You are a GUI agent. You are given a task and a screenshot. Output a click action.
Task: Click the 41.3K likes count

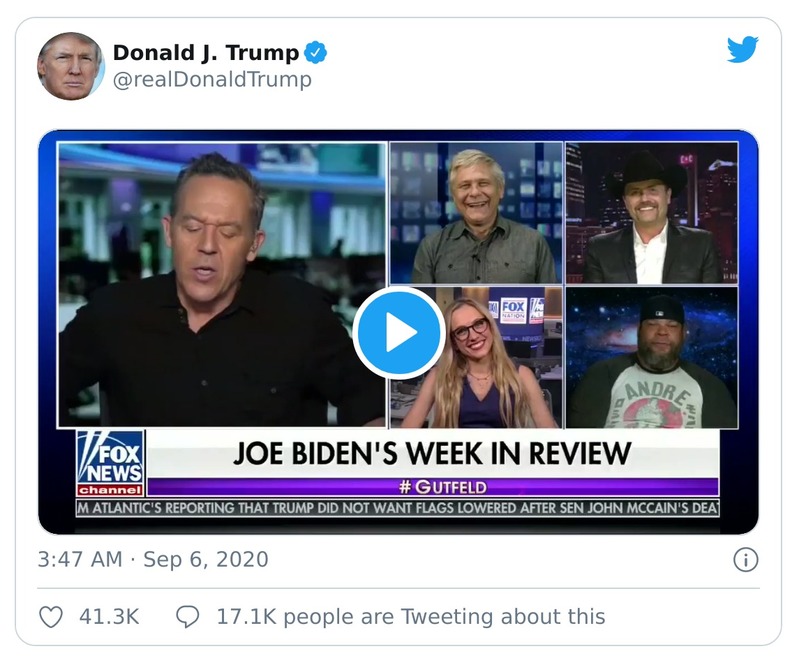point(109,617)
